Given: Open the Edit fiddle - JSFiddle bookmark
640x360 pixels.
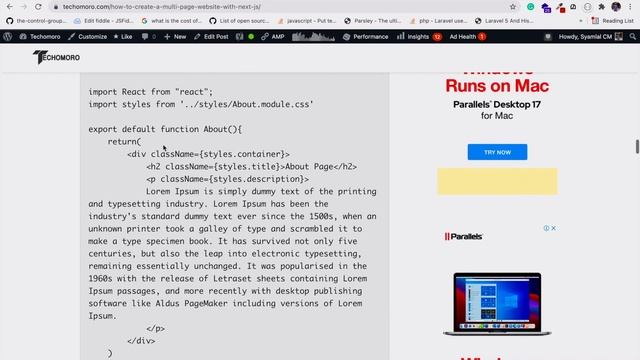Looking at the screenshot, I should point(104,21).
